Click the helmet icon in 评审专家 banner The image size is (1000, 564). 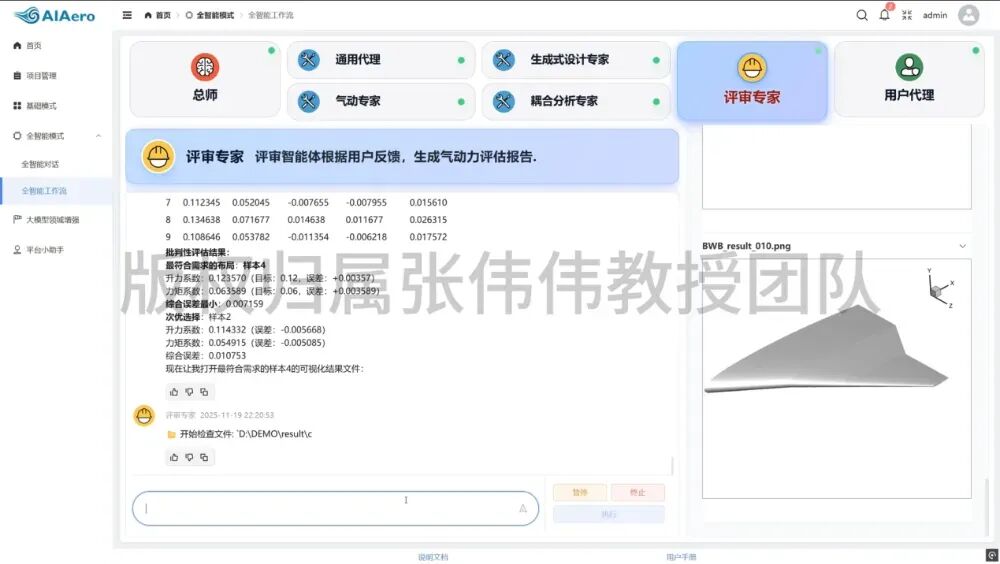pyautogui.click(x=158, y=156)
